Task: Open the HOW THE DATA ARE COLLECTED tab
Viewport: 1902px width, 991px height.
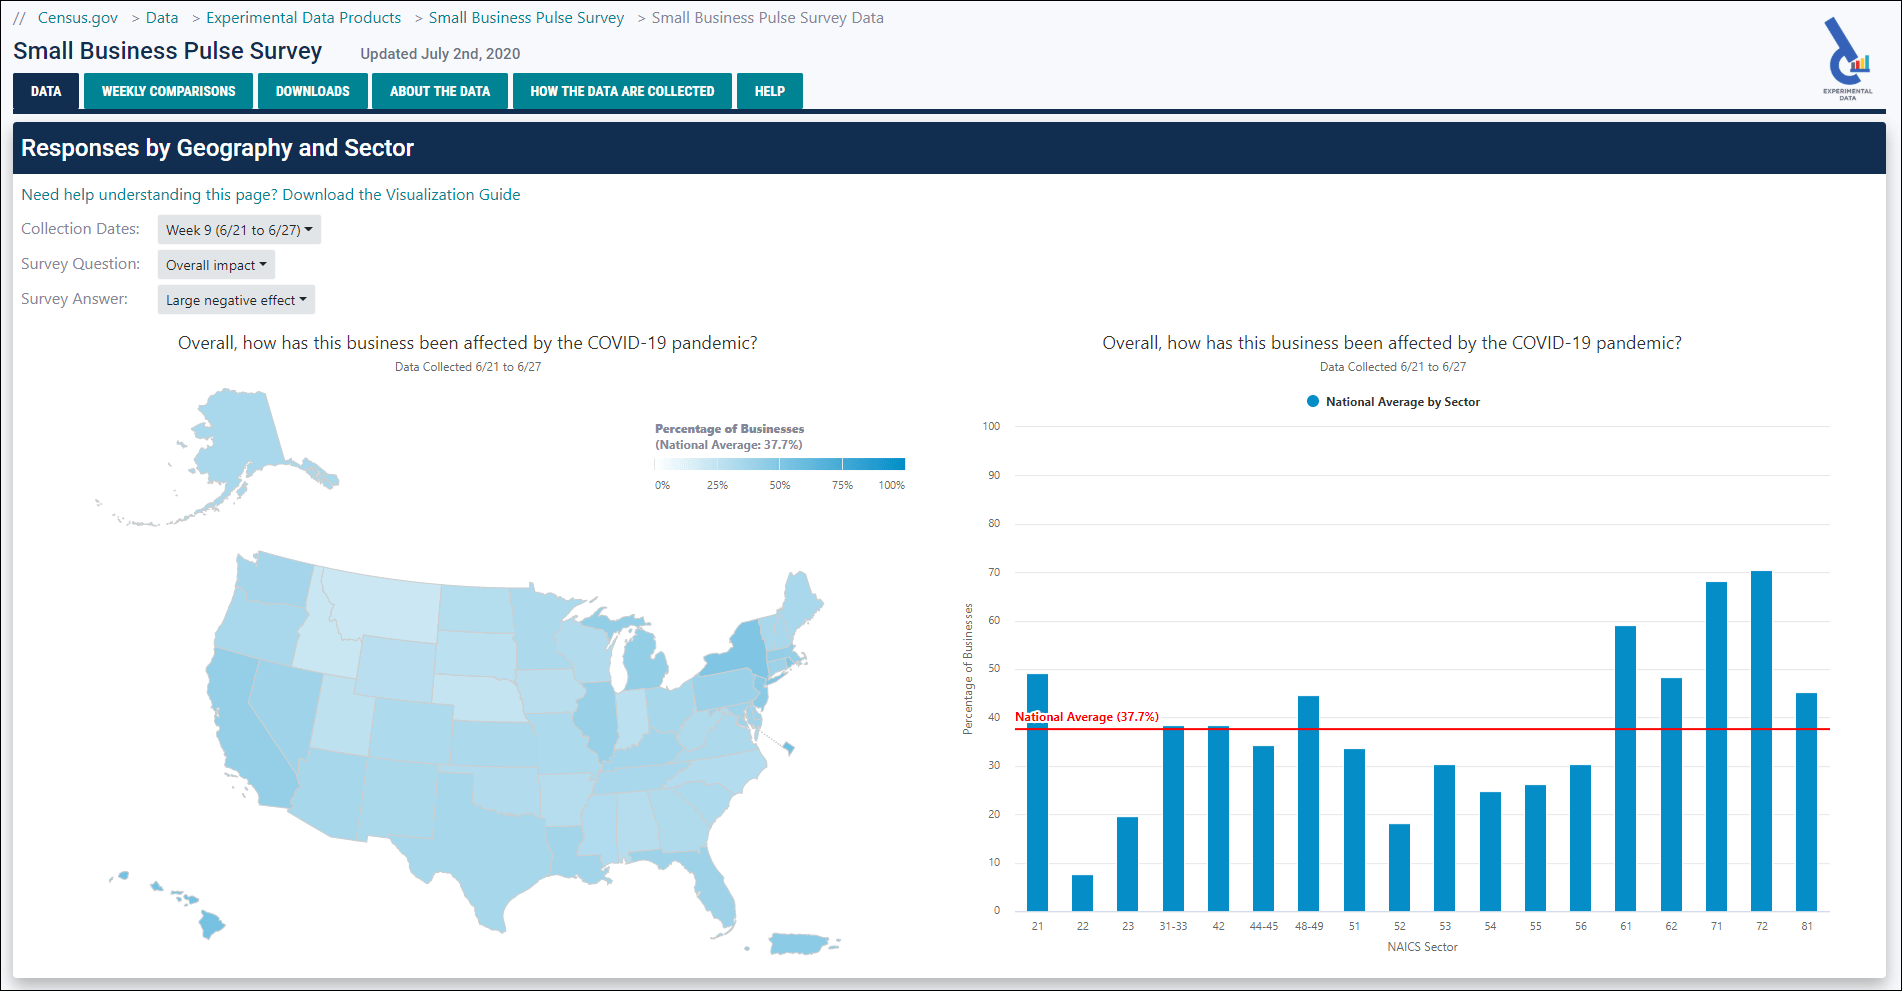Action: (622, 91)
